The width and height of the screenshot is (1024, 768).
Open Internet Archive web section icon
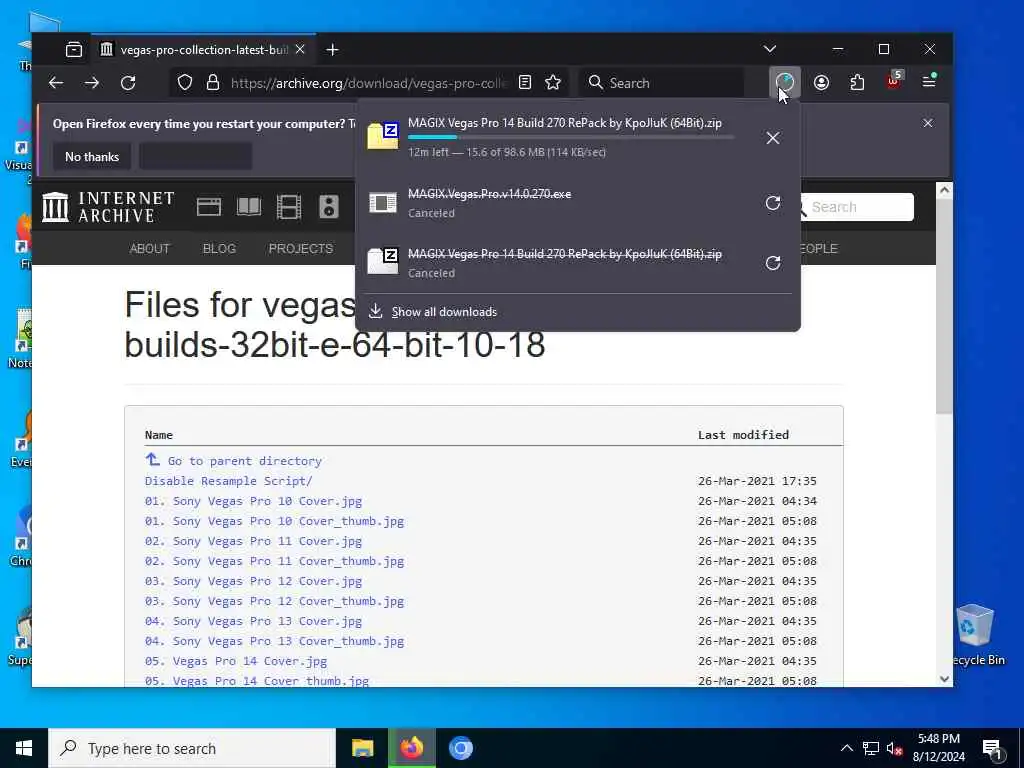coord(209,207)
